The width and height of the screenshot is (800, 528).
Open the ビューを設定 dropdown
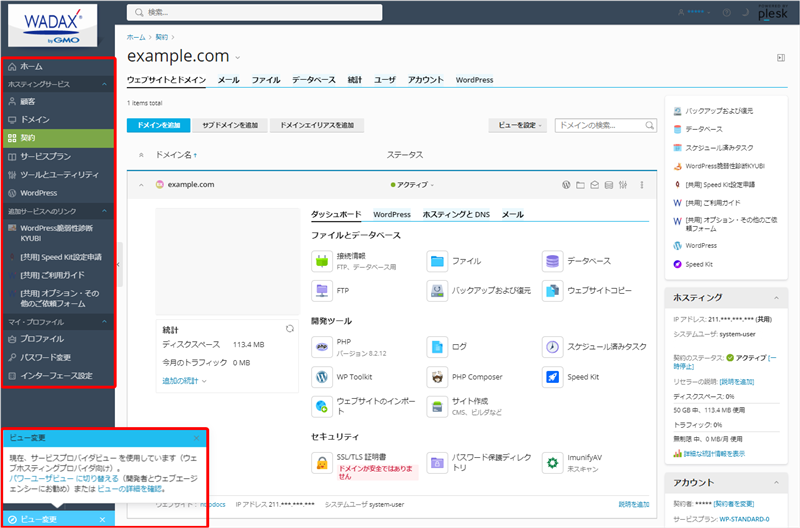(x=518, y=125)
